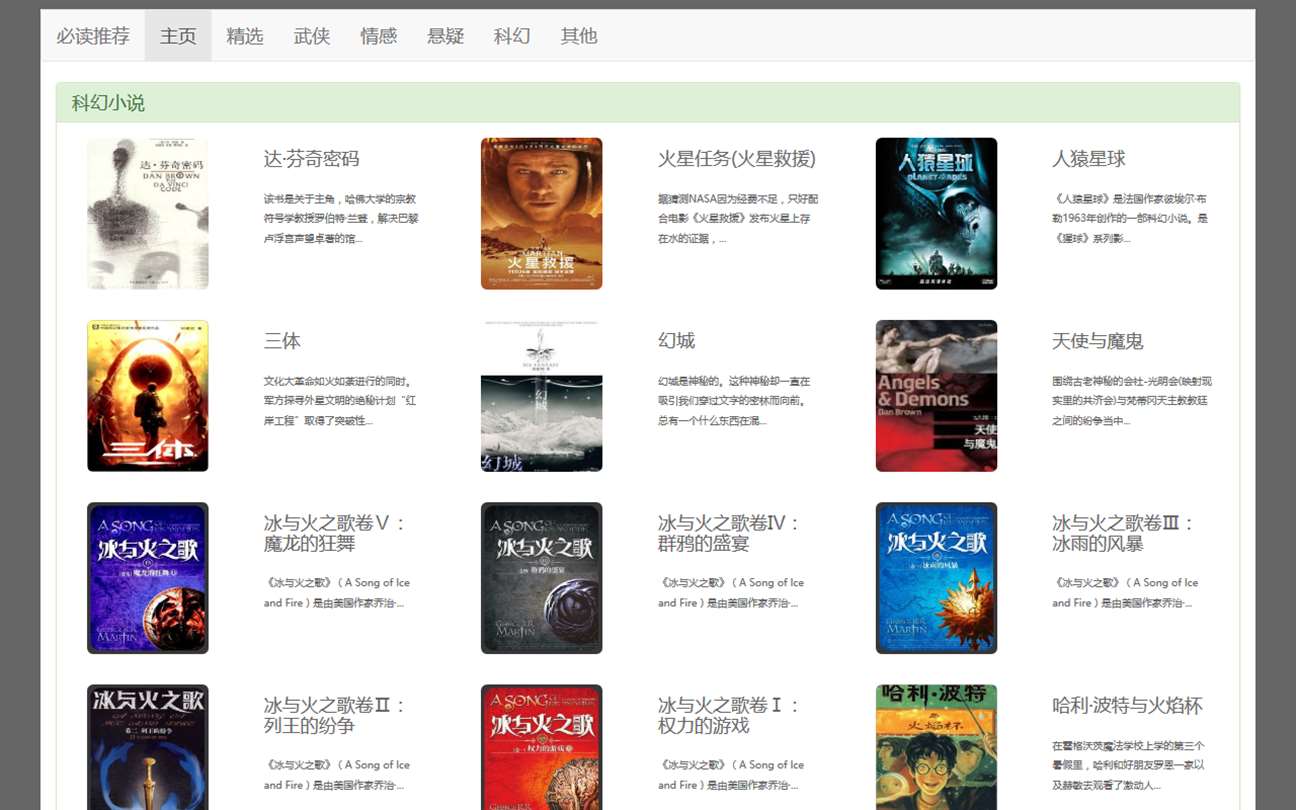The image size is (1296, 810).
Task: Open 冰与火之歌卷Ⅴ：魔龙的狂舞 title
Action: [x=336, y=533]
